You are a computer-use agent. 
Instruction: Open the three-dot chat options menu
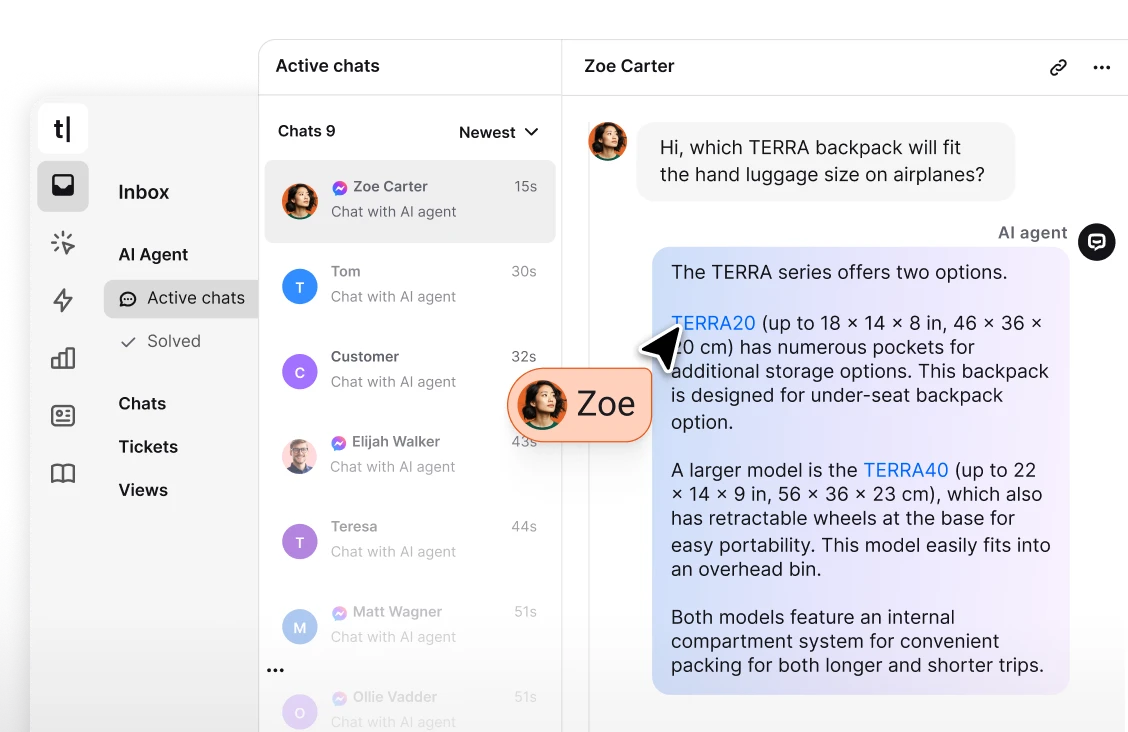click(x=1102, y=67)
